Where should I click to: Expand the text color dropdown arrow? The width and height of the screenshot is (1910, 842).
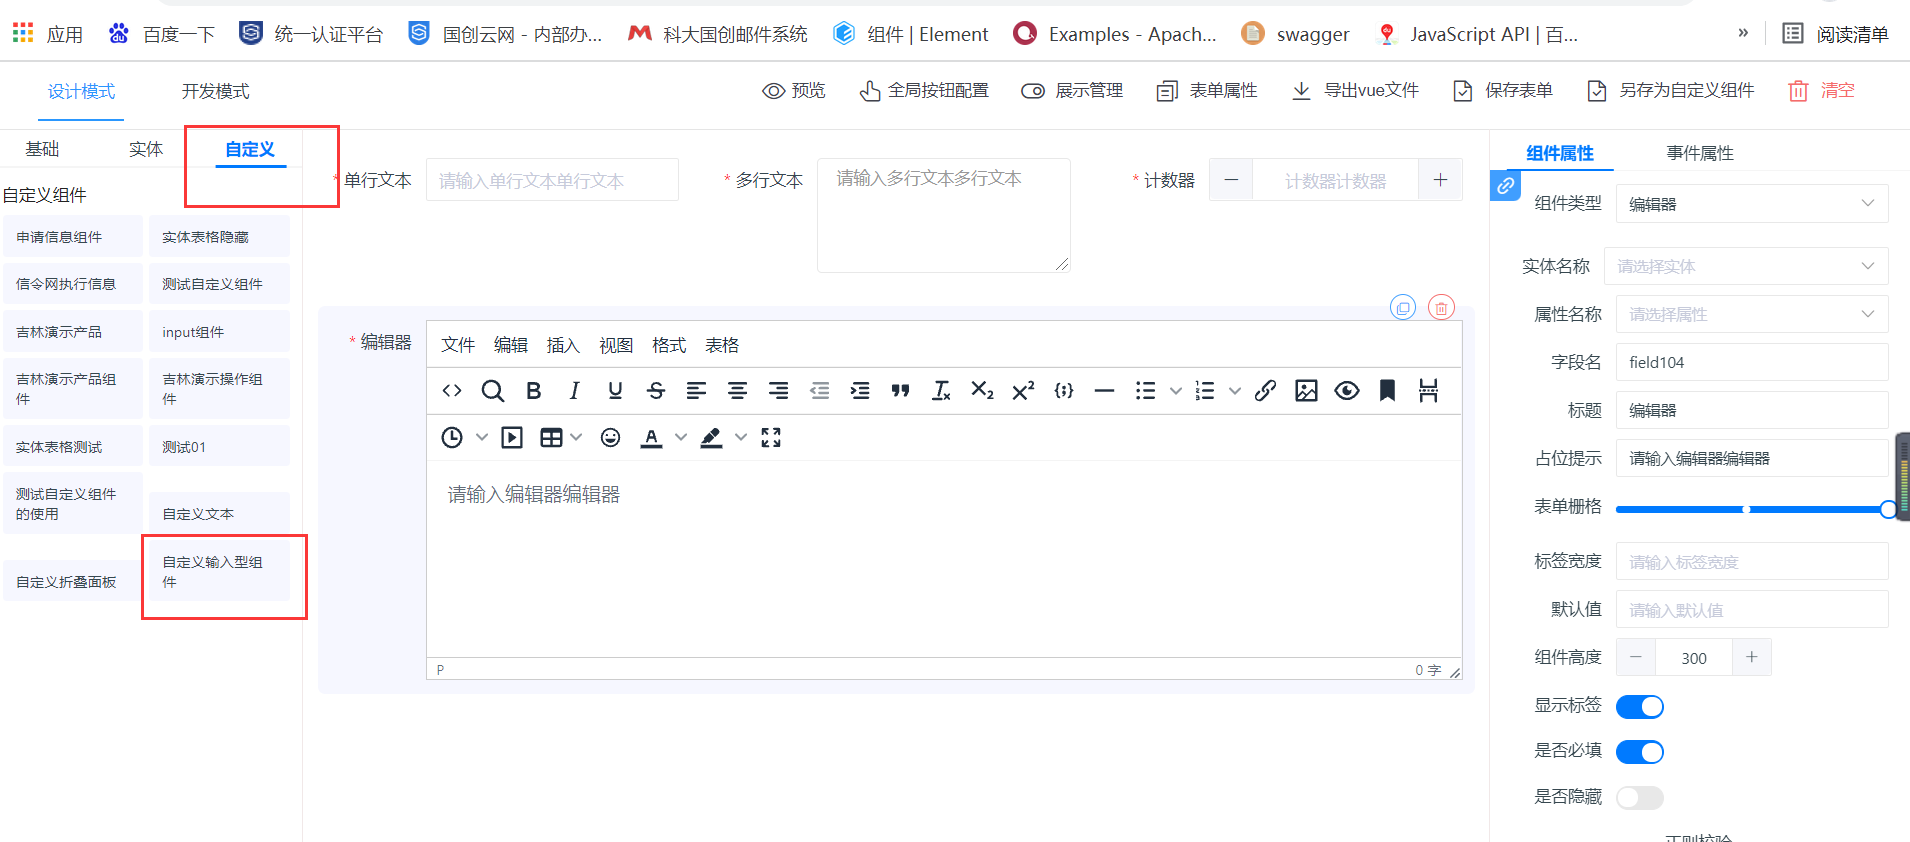pos(681,437)
